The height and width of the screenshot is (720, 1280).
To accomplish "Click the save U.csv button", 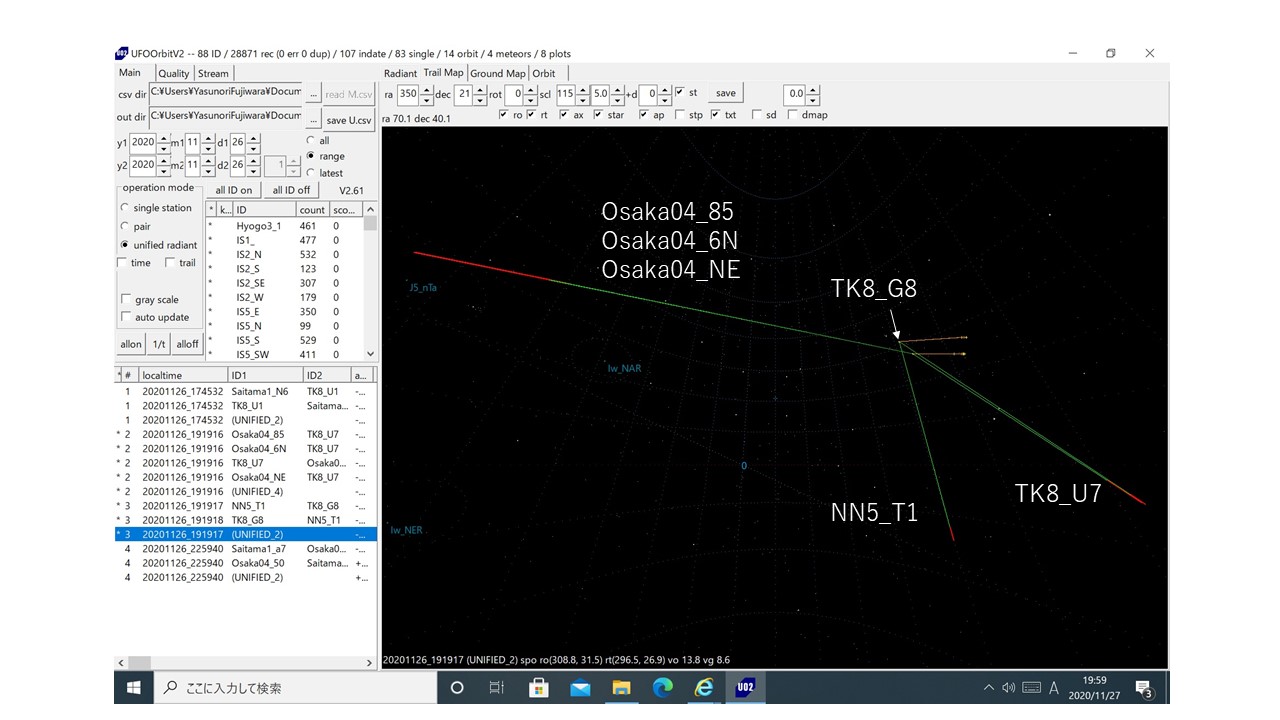I will pos(349,120).
